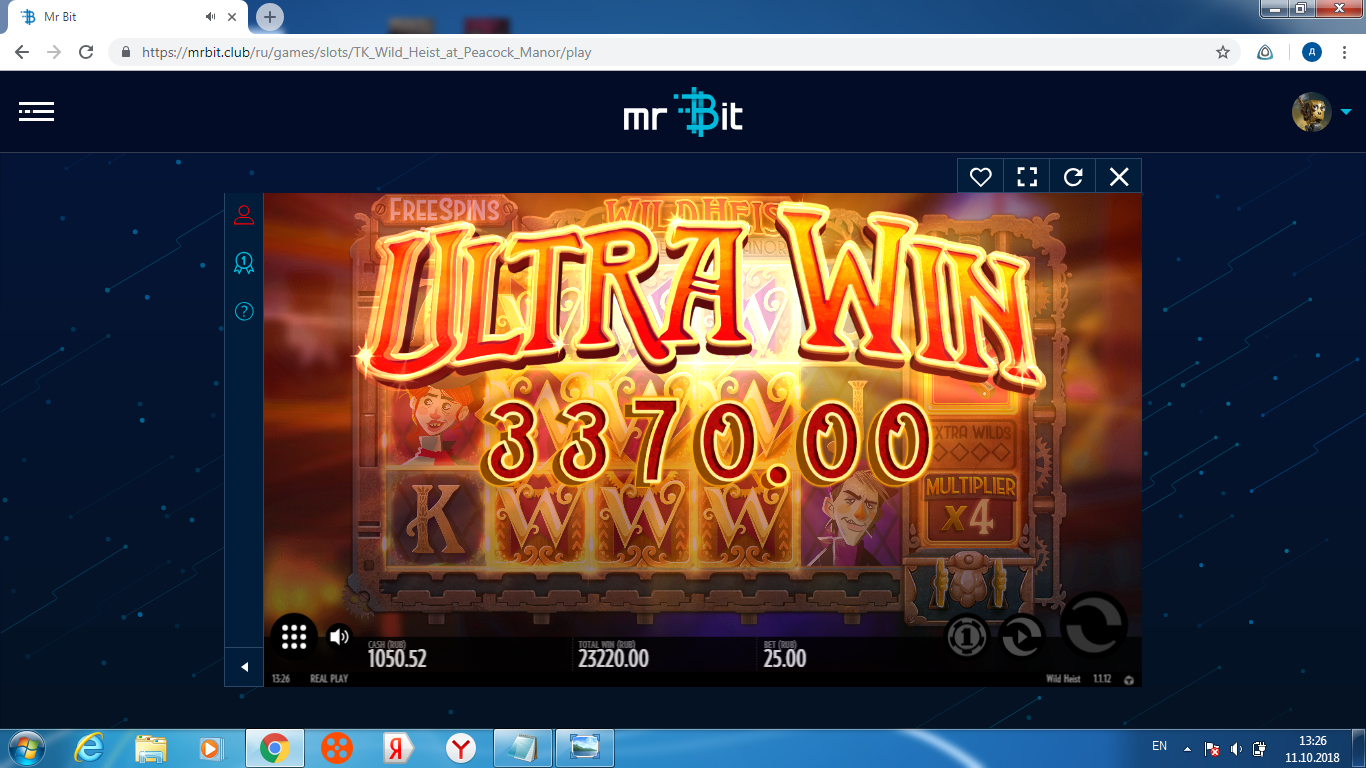The width and height of the screenshot is (1366, 768).
Task: Spin the reels with large spin button
Action: point(1094,623)
